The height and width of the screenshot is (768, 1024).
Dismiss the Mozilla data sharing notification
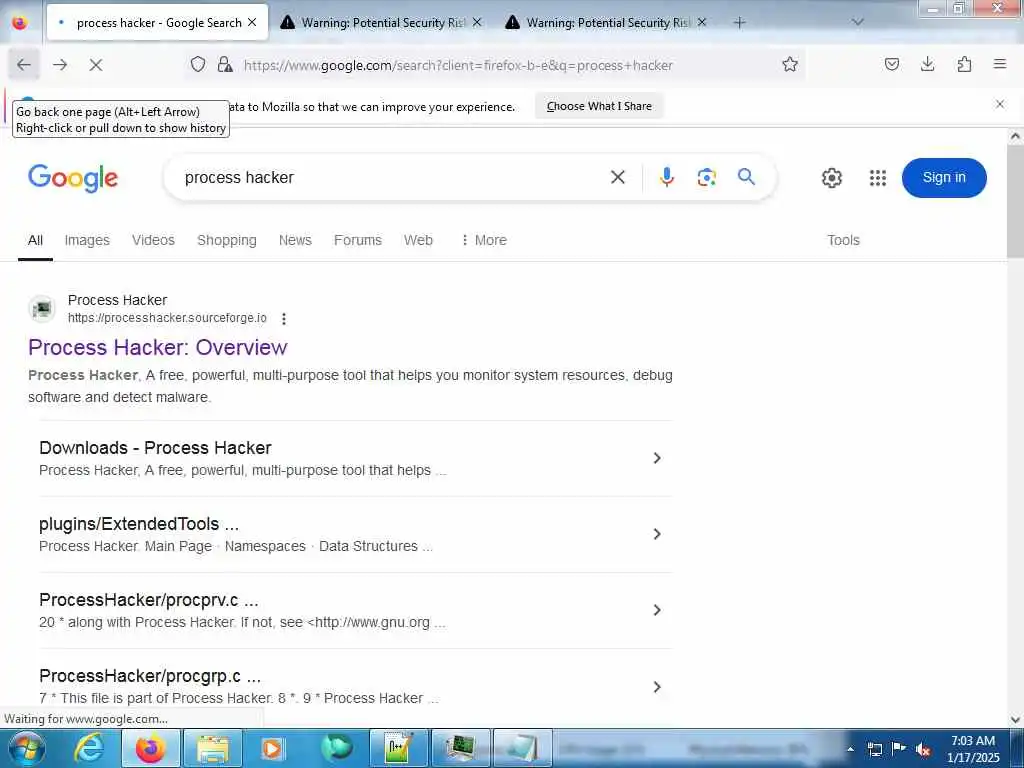999,104
